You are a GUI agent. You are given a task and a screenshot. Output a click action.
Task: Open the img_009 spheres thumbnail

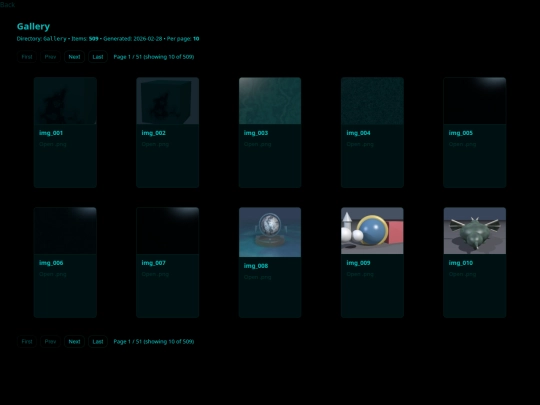pos(372,231)
